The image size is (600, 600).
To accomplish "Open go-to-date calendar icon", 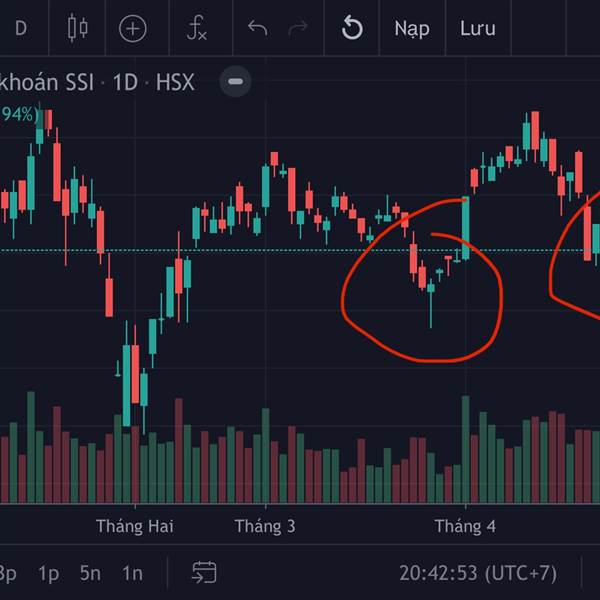I will coord(204,572).
